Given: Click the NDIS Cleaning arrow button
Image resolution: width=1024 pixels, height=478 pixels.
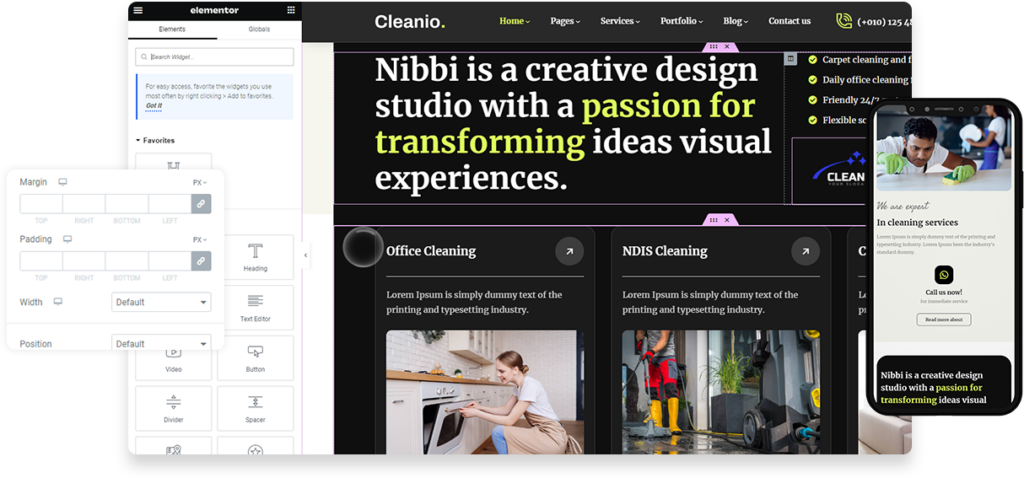Looking at the screenshot, I should point(805,251).
